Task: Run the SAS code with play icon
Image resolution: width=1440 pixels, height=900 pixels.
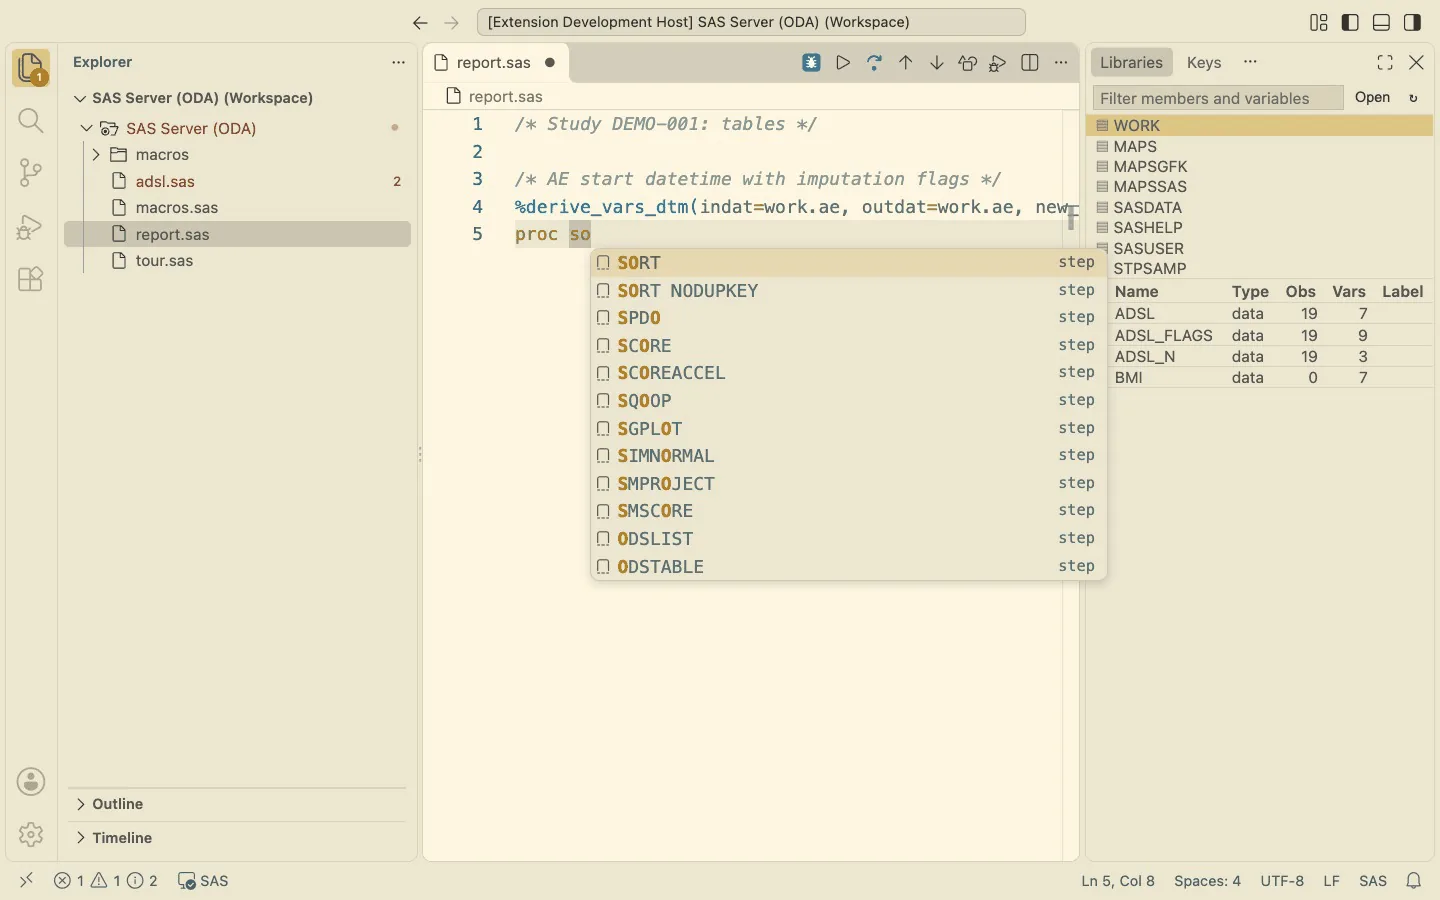Action: [843, 63]
